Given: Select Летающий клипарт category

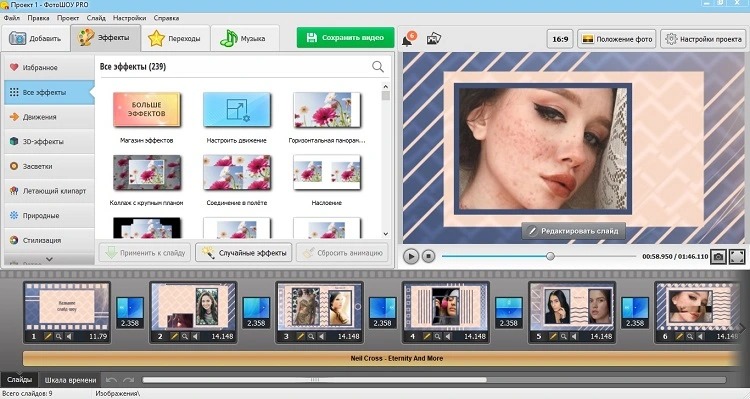Looking at the screenshot, I should click(49, 191).
